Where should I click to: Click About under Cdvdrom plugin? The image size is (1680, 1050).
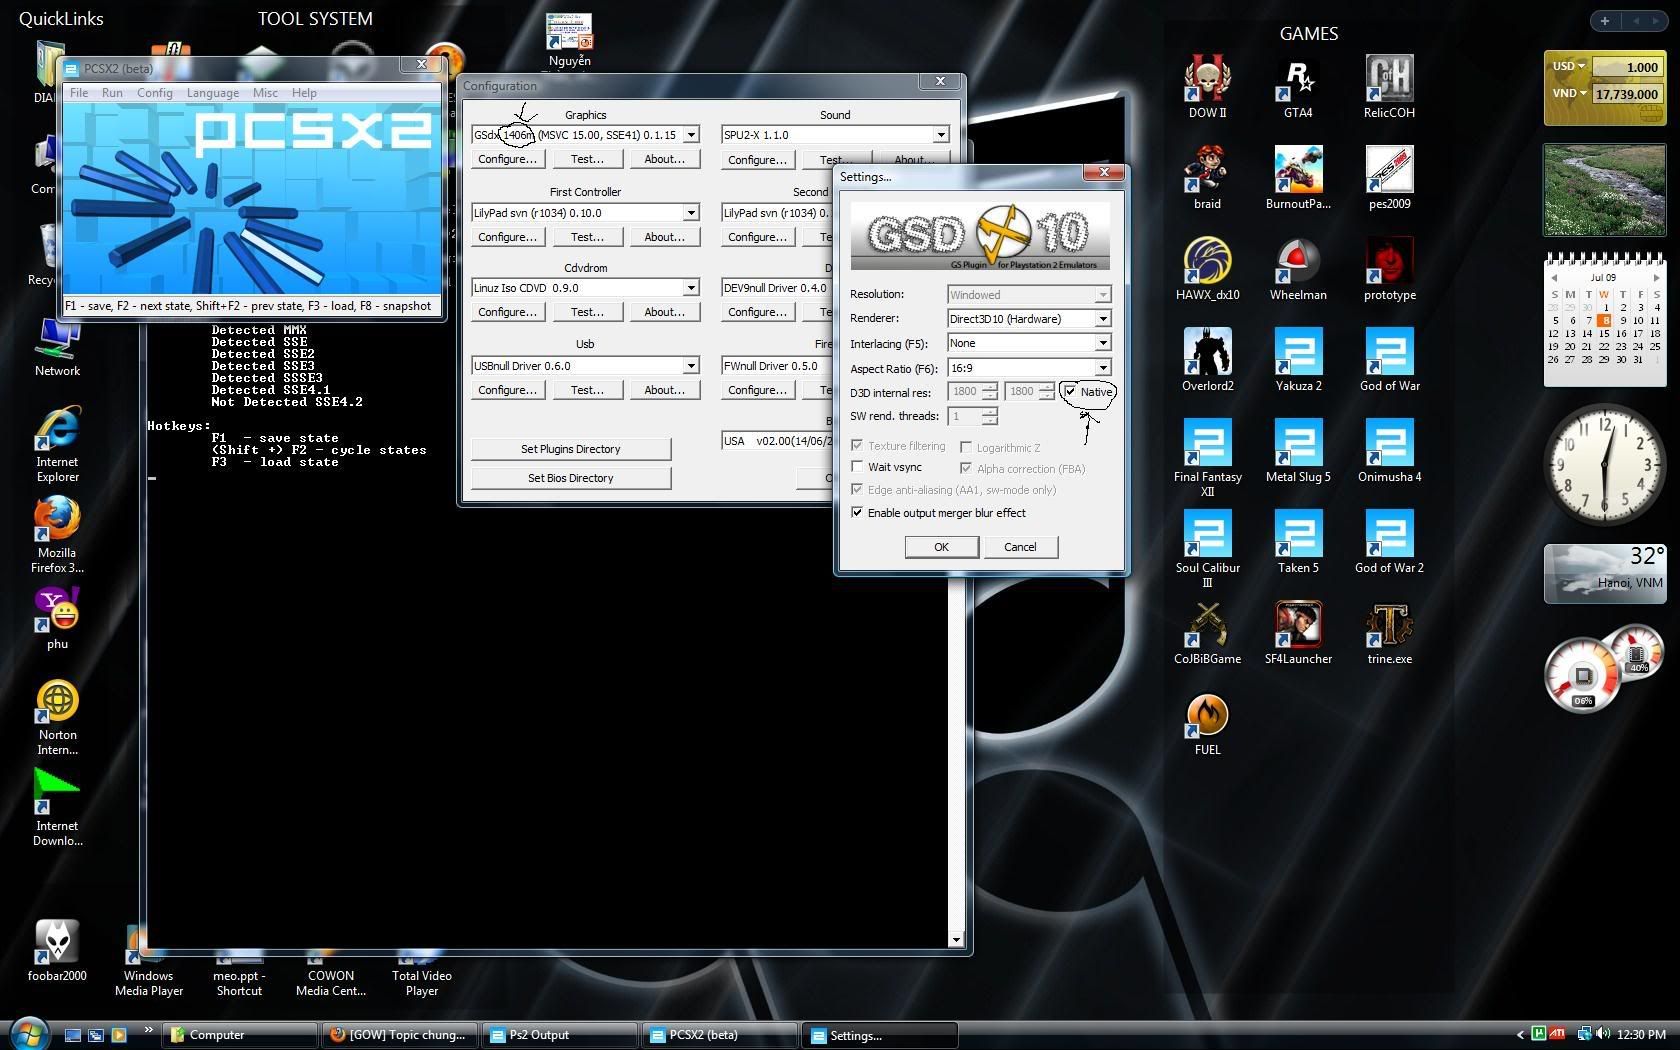(x=665, y=312)
